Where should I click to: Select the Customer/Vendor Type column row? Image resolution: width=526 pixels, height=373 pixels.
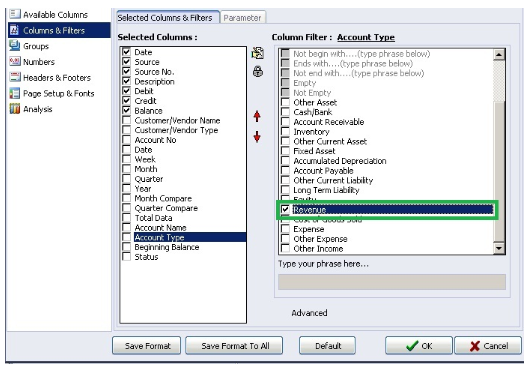pyautogui.click(x=183, y=130)
